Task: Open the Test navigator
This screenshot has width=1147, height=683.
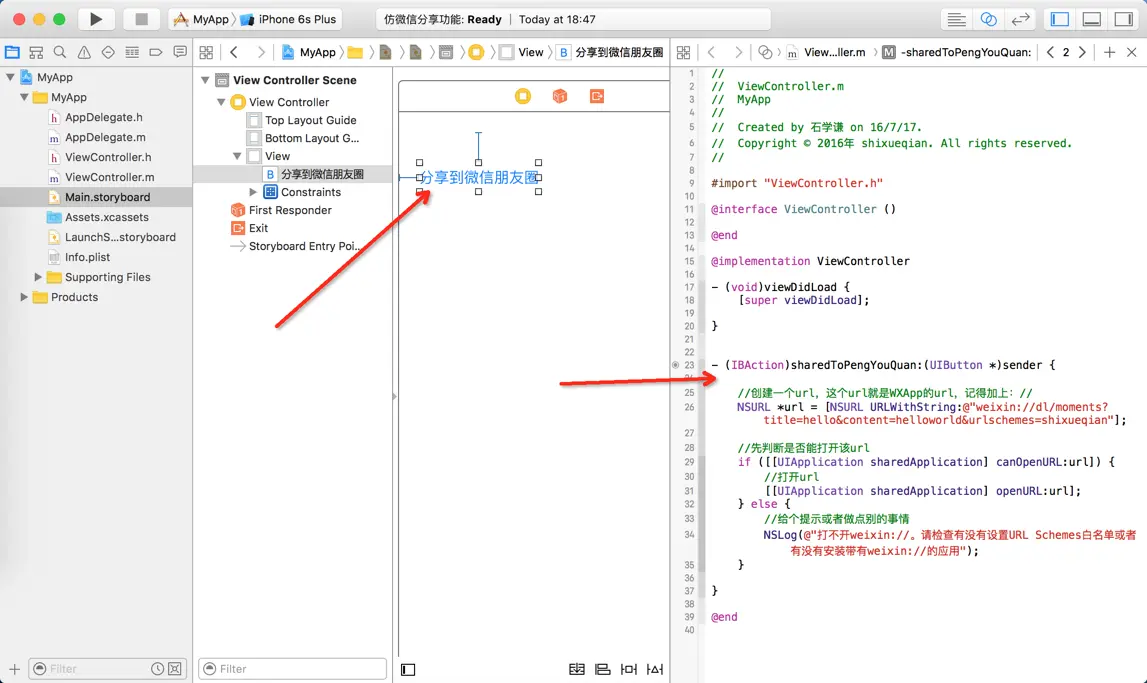Action: pyautogui.click(x=108, y=52)
